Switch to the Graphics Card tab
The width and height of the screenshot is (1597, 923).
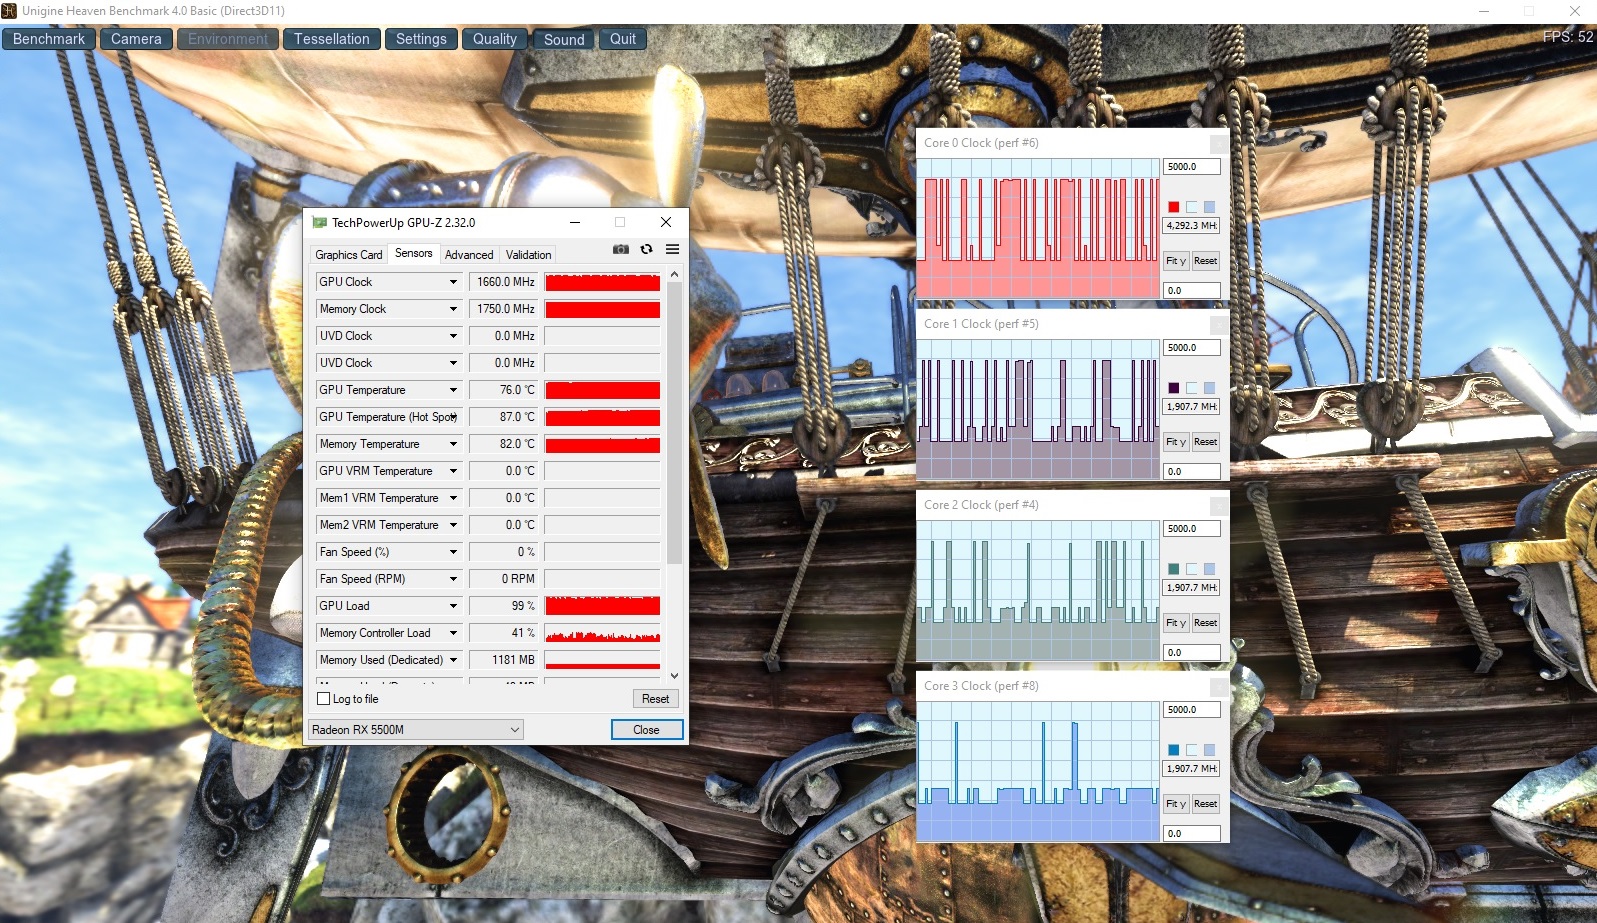point(349,255)
